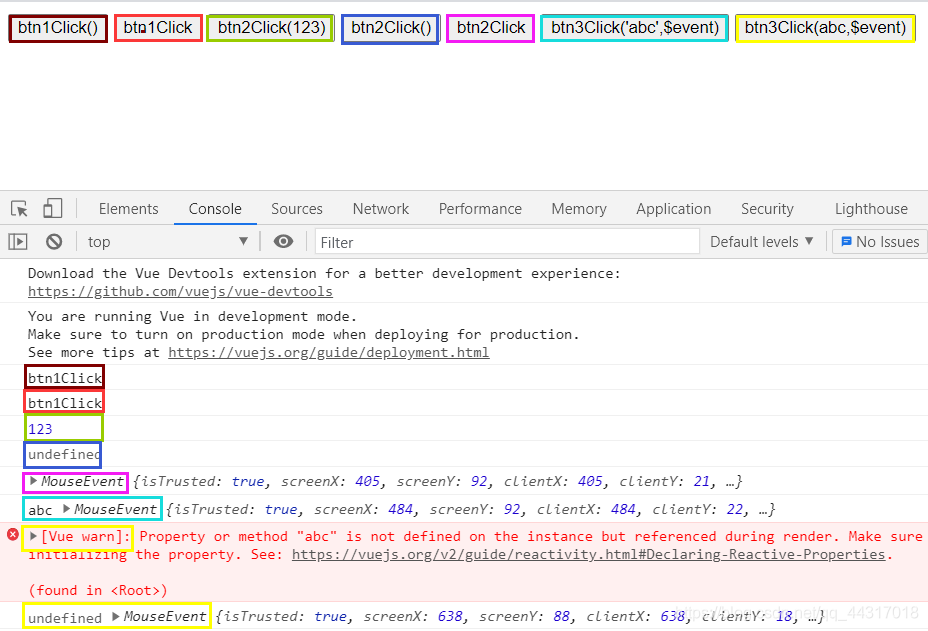Switch to the Memory tab
The height and width of the screenshot is (631, 928).
click(x=579, y=209)
